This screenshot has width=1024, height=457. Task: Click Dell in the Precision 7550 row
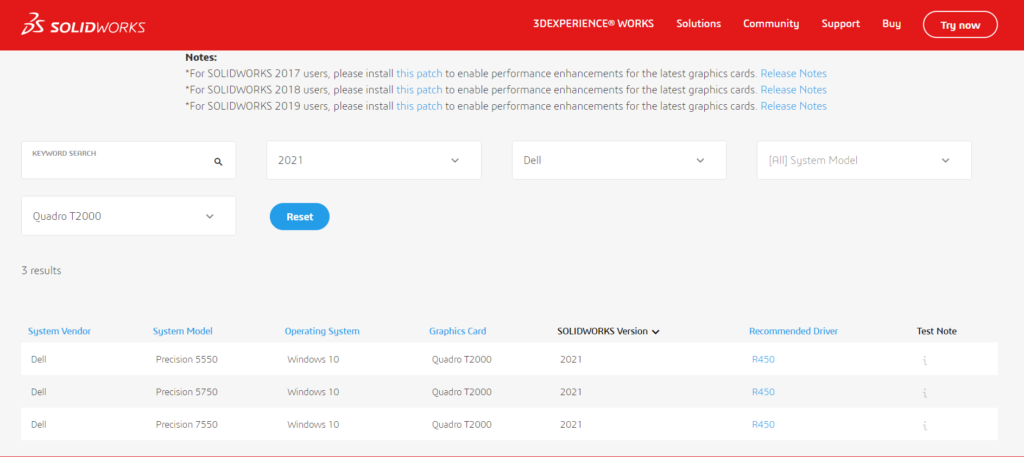tap(39, 424)
